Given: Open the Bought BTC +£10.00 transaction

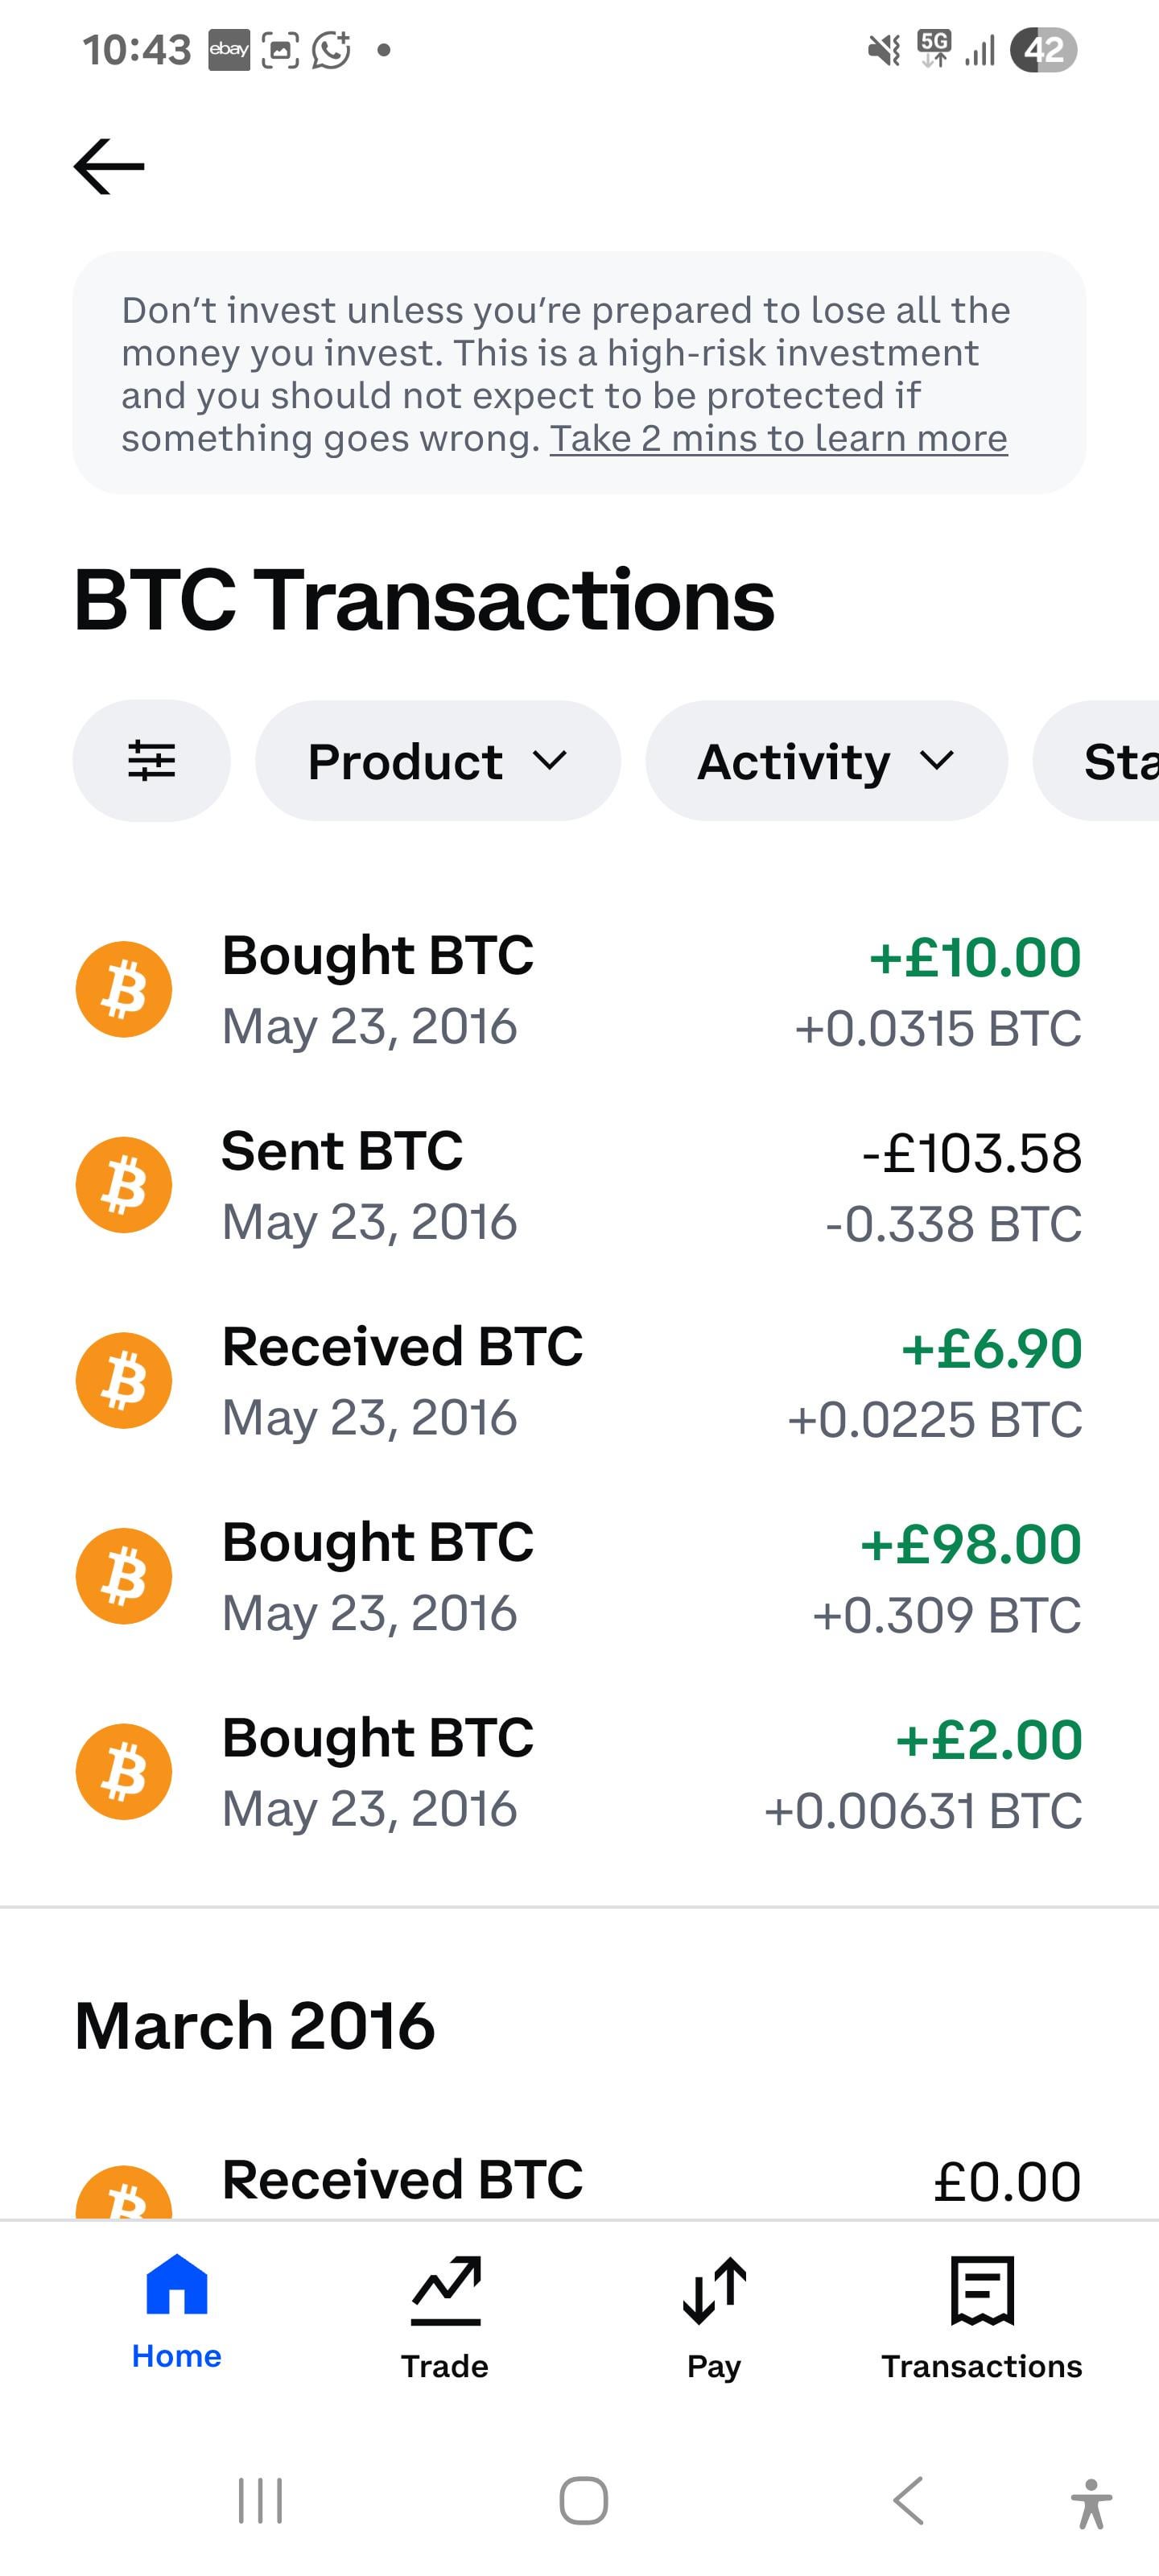Looking at the screenshot, I should (x=579, y=990).
